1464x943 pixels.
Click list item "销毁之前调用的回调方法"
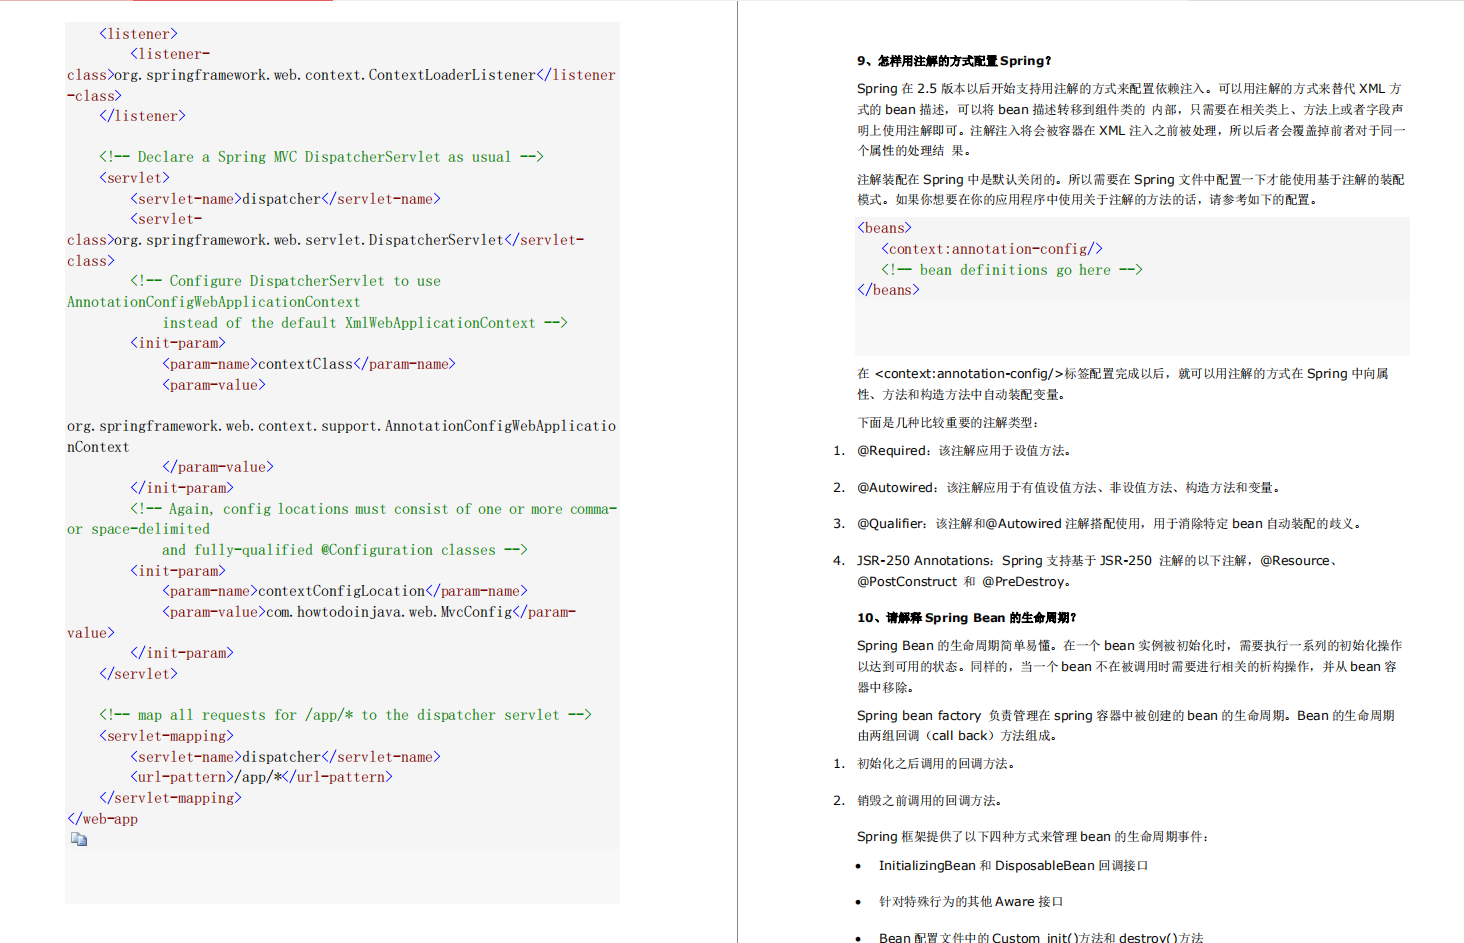[929, 801]
